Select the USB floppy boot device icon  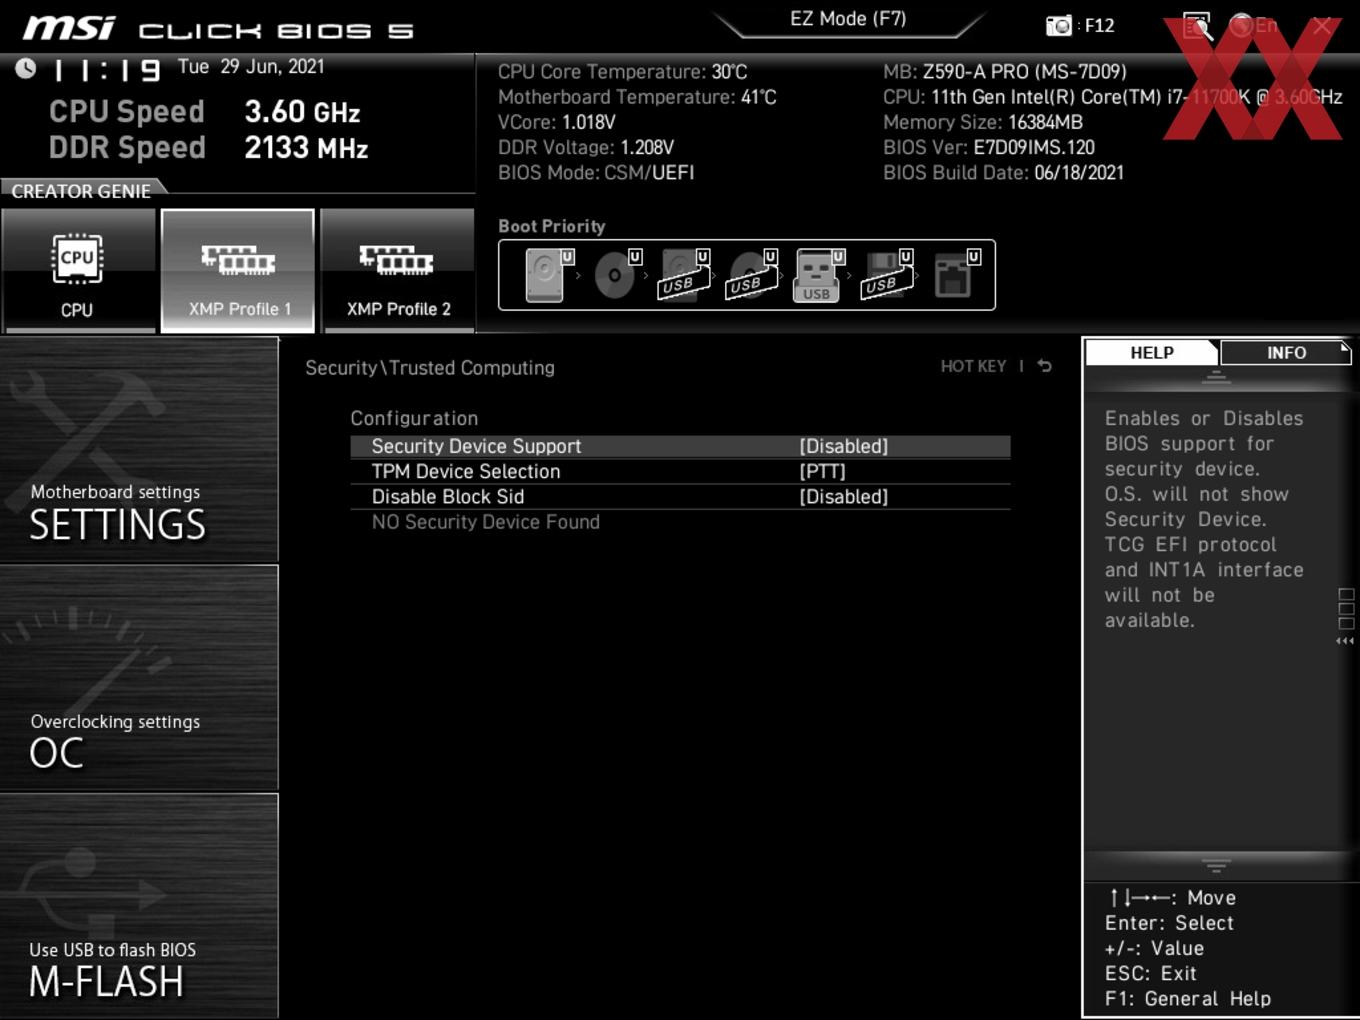coord(886,275)
